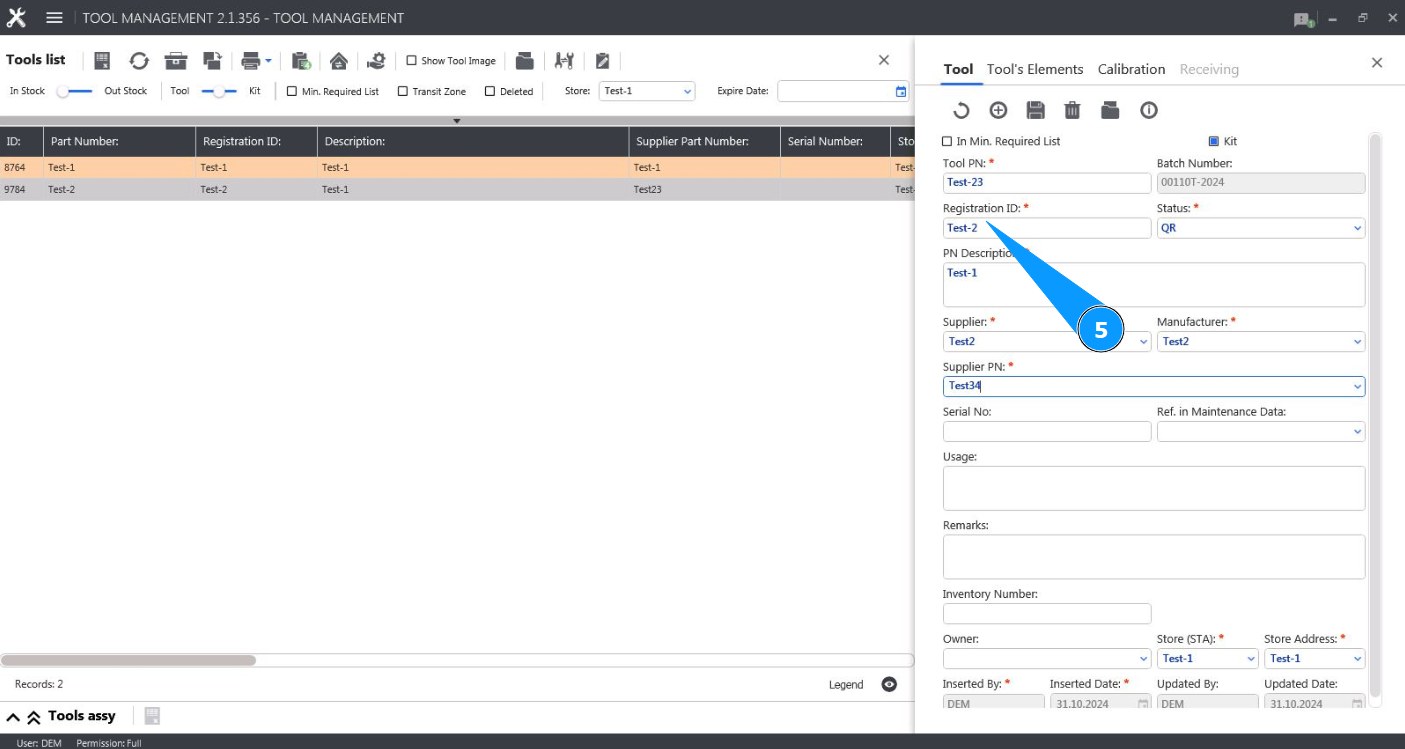
Task: Click the copy/export documents icon
Action: pos(212,61)
